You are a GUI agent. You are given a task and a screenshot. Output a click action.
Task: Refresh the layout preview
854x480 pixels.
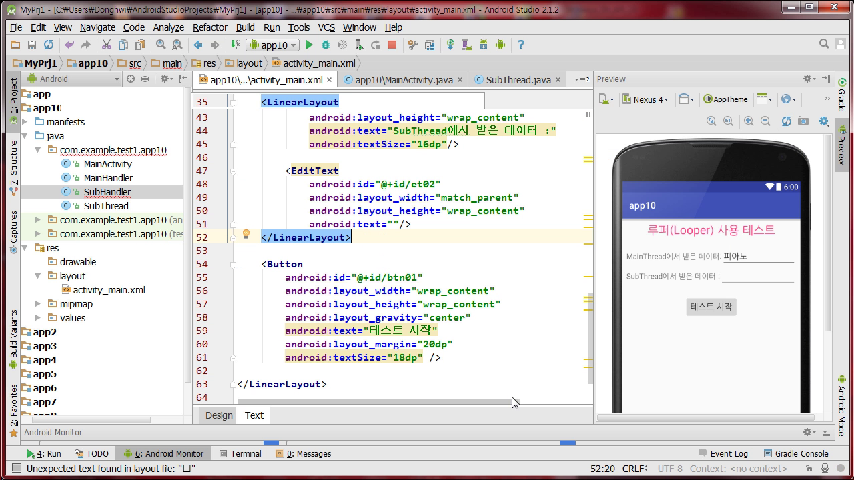pyautogui.click(x=784, y=121)
